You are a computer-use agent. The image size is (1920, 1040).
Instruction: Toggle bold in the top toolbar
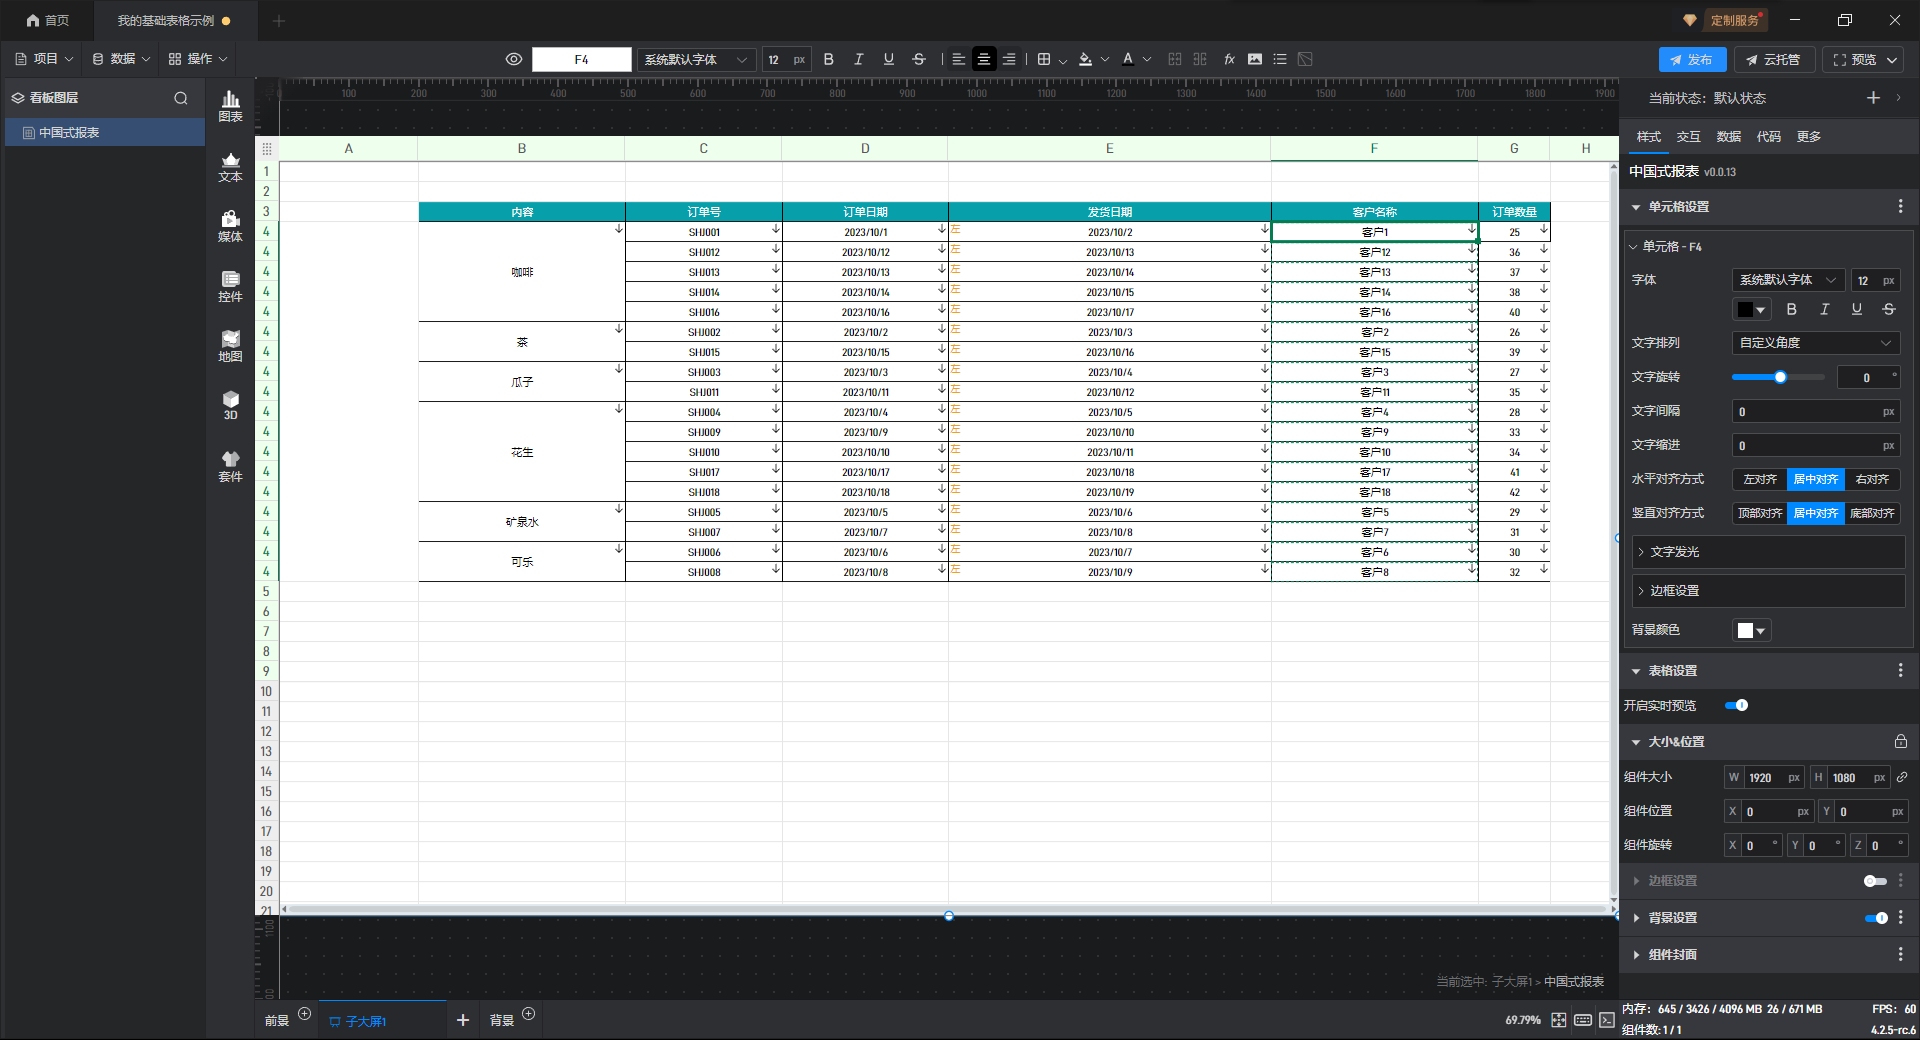(828, 59)
